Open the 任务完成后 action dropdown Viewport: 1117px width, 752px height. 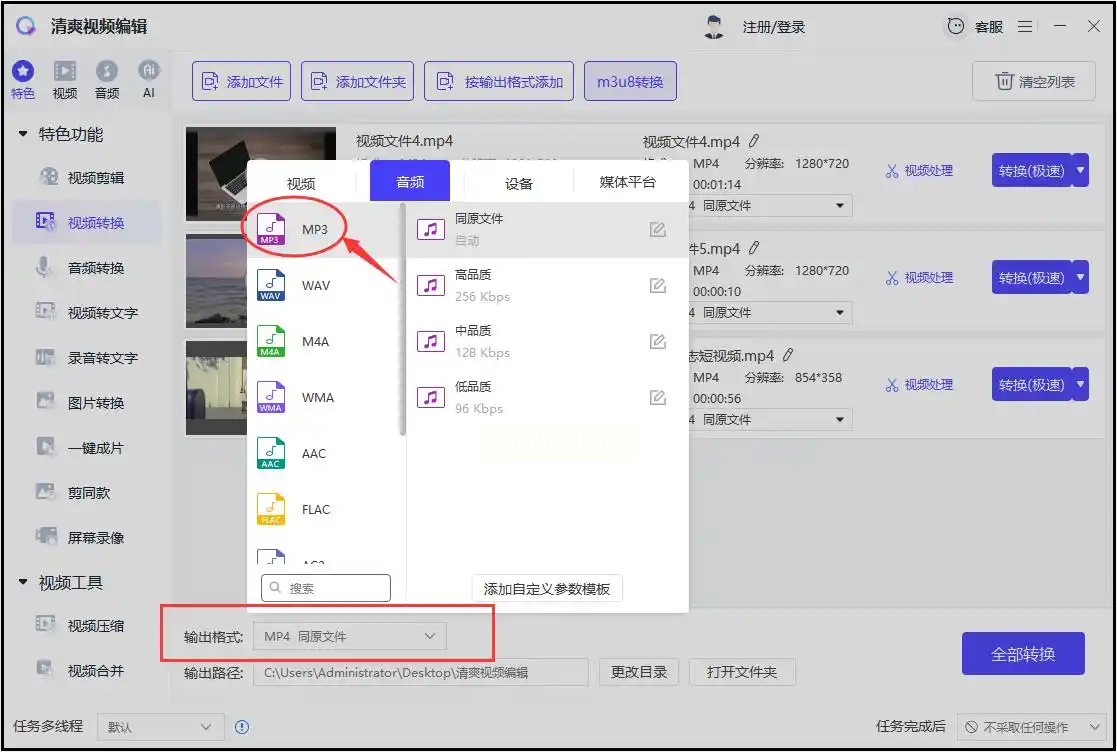(x=1029, y=727)
